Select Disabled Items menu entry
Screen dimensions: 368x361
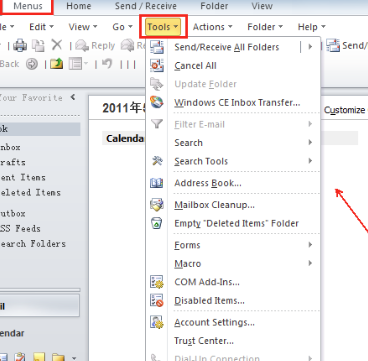pos(233,301)
